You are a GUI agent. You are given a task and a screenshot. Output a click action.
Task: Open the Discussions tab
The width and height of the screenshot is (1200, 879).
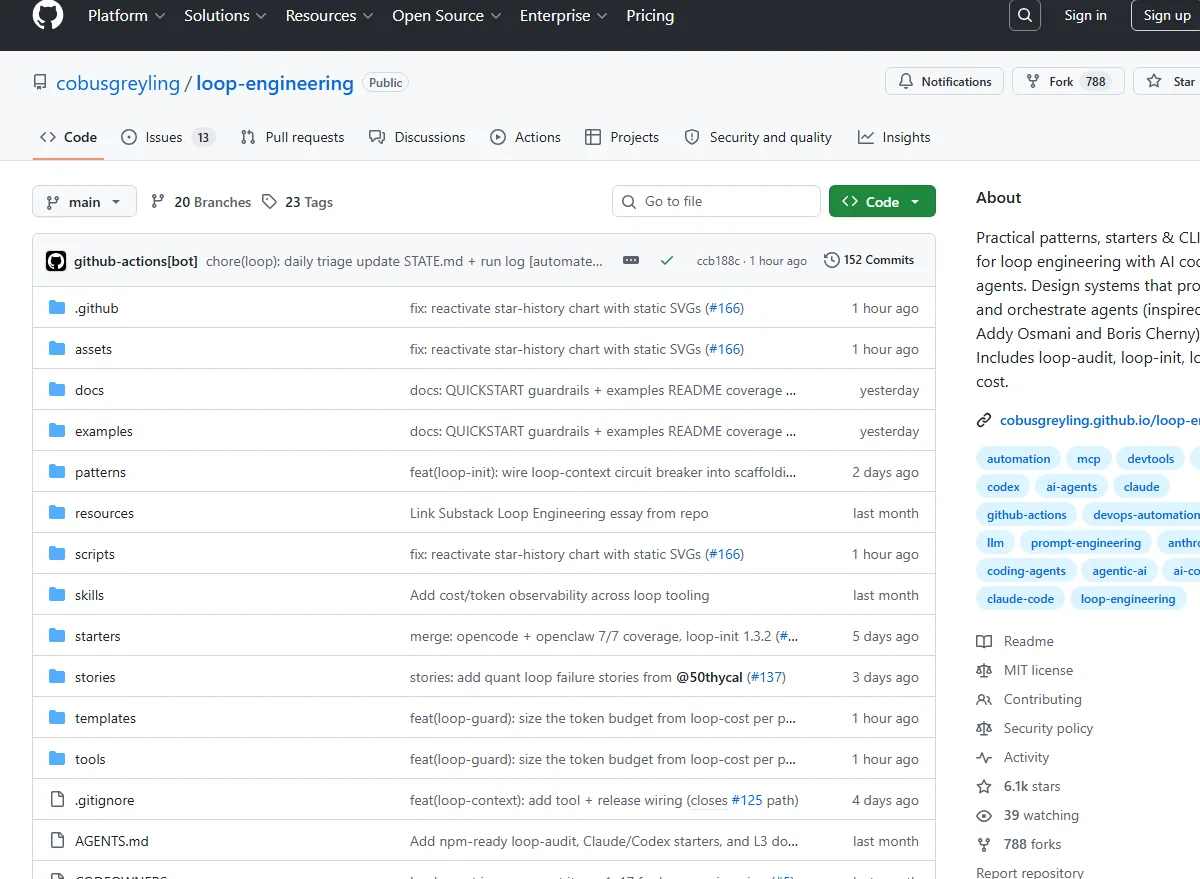[x=417, y=137]
